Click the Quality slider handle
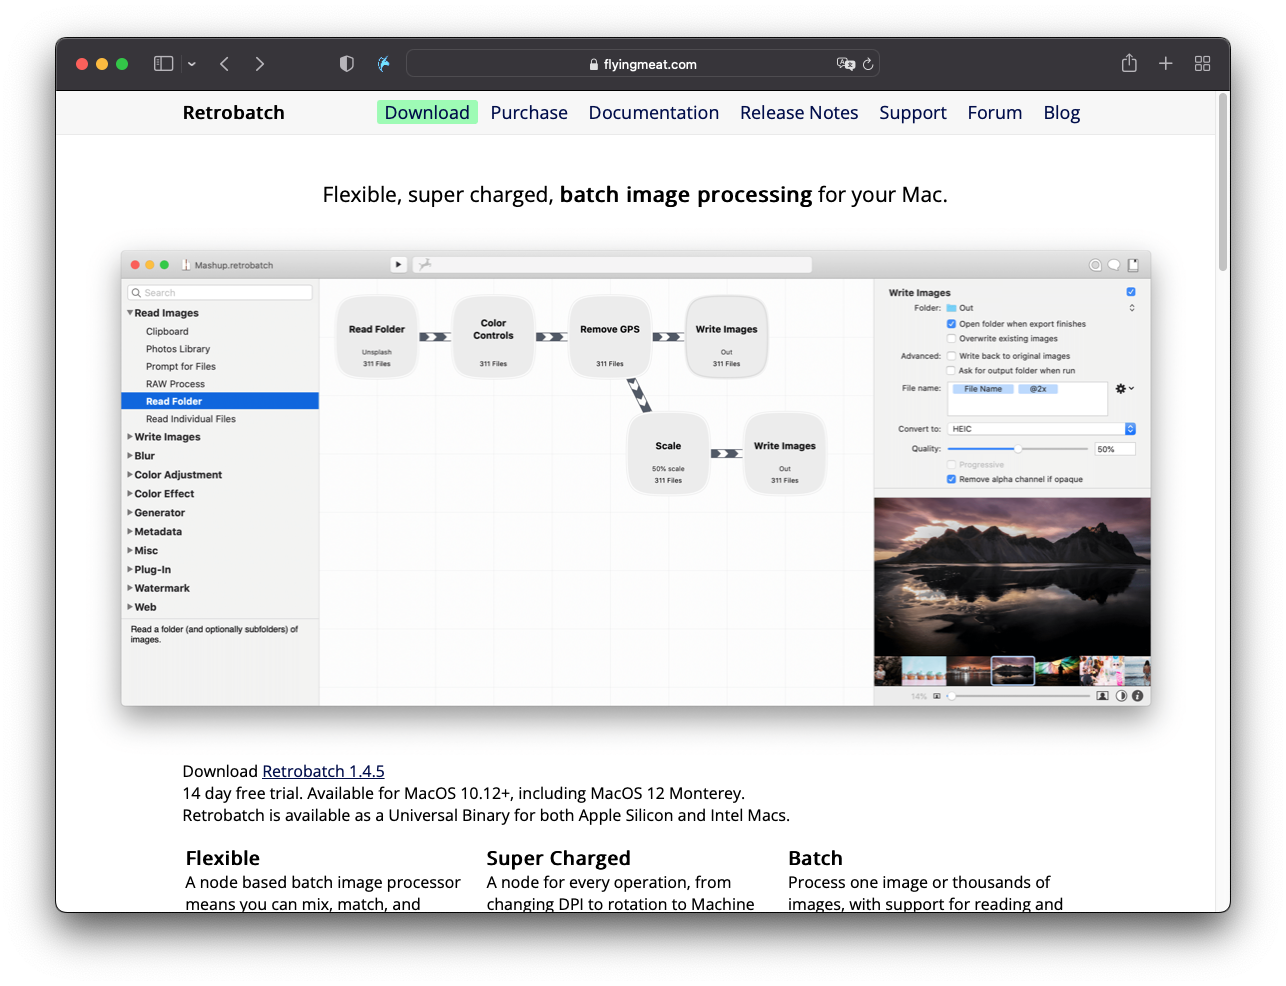The height and width of the screenshot is (986, 1286). point(1017,449)
